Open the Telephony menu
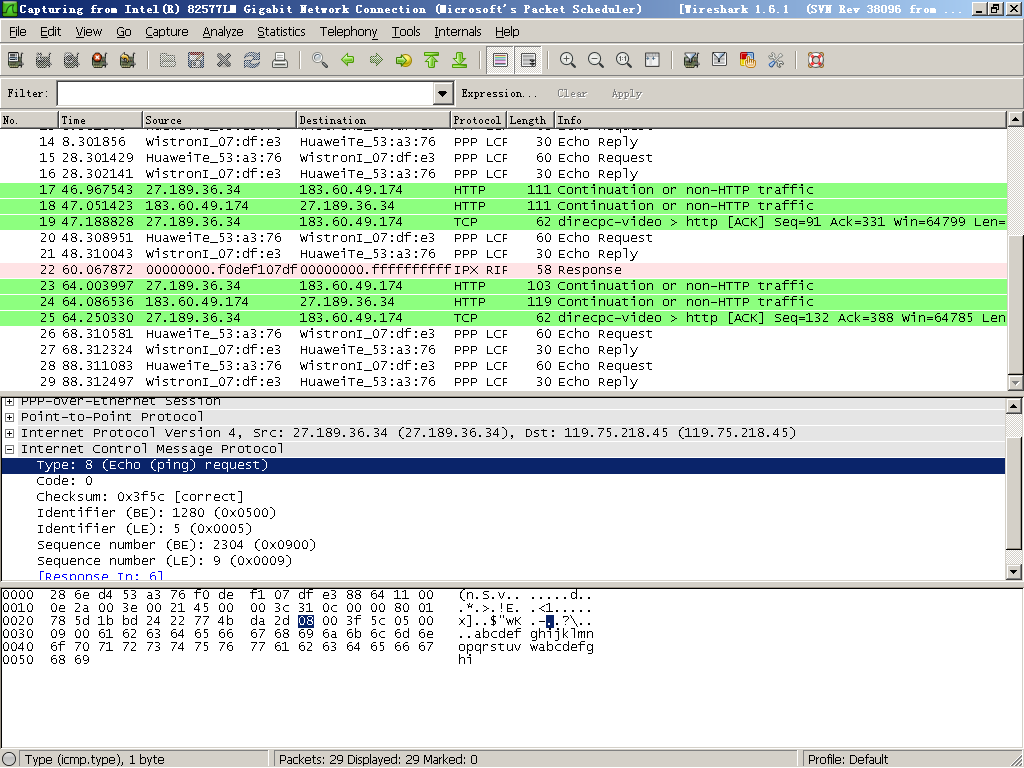Image resolution: width=1024 pixels, height=768 pixels. point(348,31)
